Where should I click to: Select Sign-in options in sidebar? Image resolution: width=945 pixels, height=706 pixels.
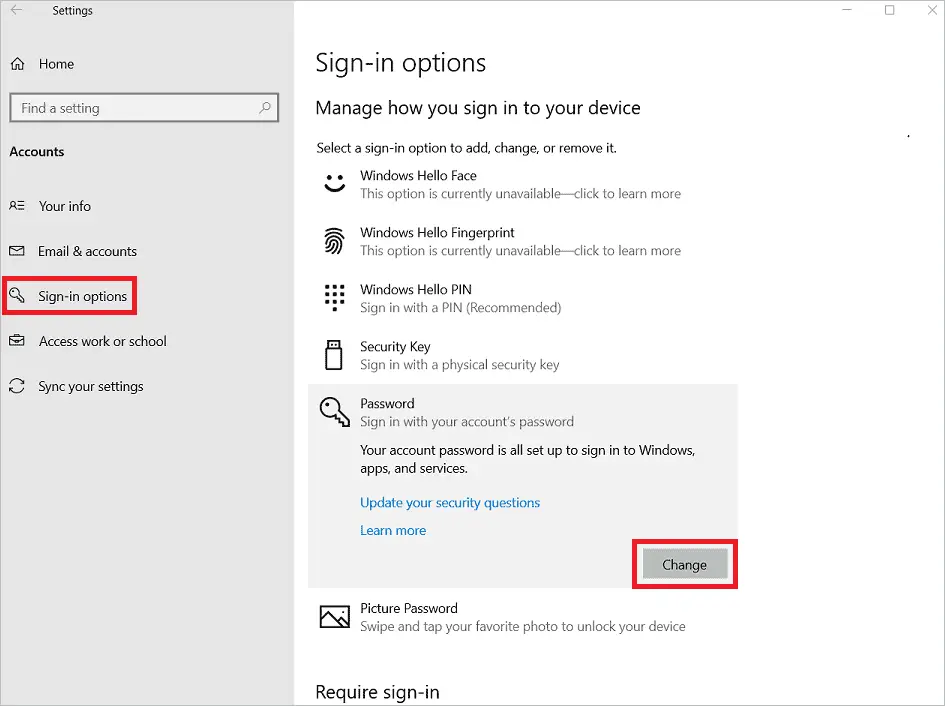[x=83, y=296]
